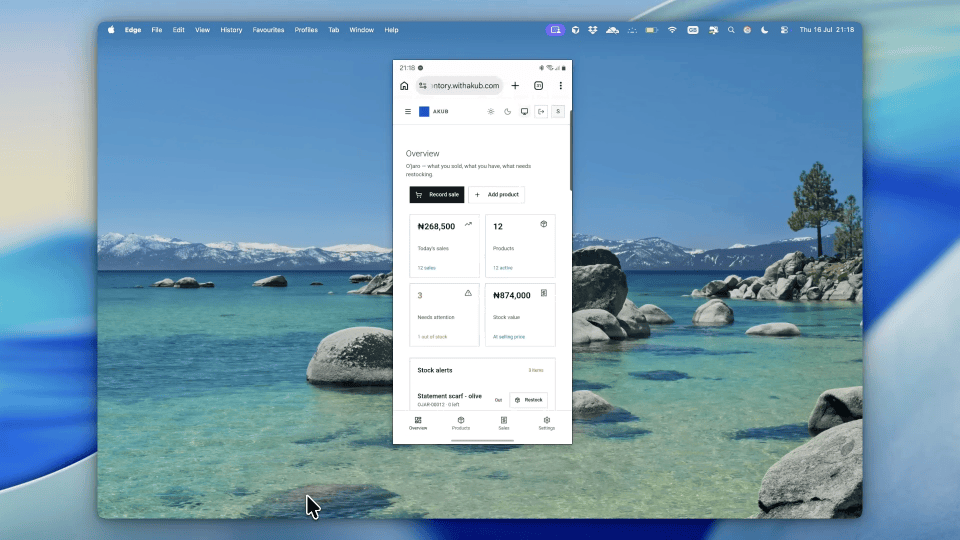Screen dimensions: 960x540
Task: Restock the Statement scarf - olive
Action: (528, 400)
